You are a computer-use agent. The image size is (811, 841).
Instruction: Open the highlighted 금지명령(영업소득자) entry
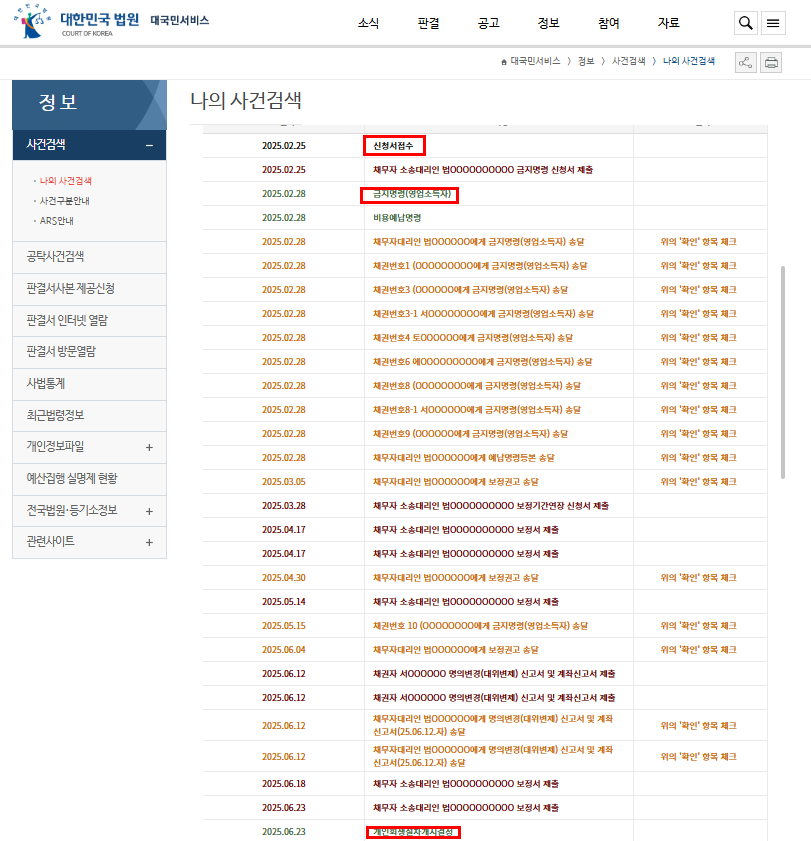(x=412, y=195)
